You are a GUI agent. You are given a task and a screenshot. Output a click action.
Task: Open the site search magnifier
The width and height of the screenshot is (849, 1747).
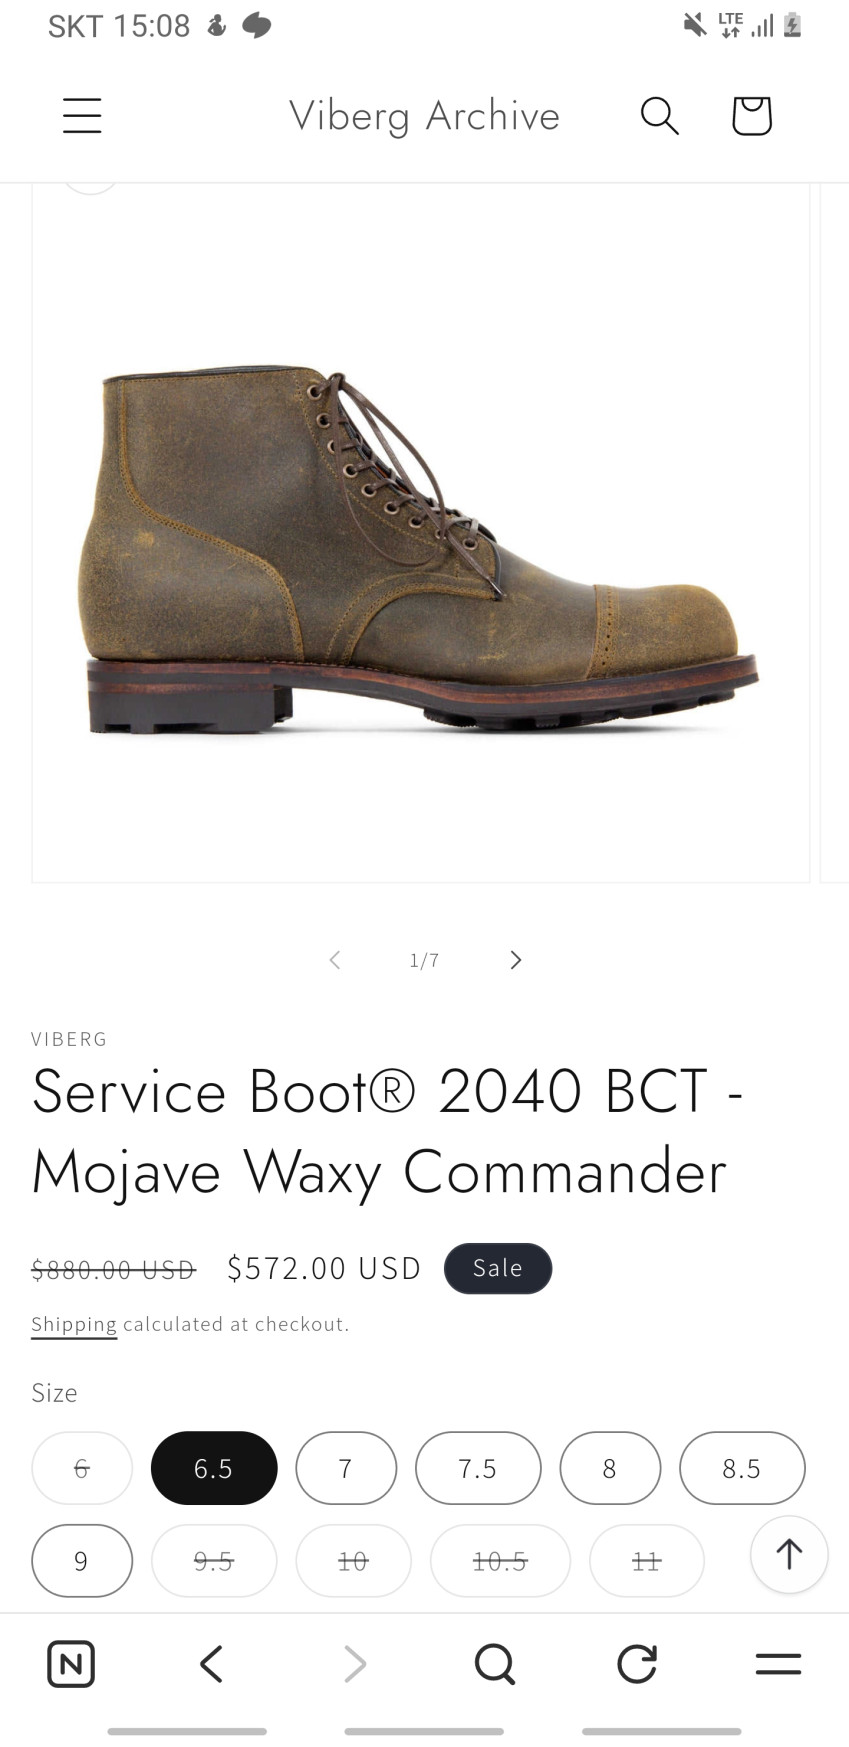[660, 115]
